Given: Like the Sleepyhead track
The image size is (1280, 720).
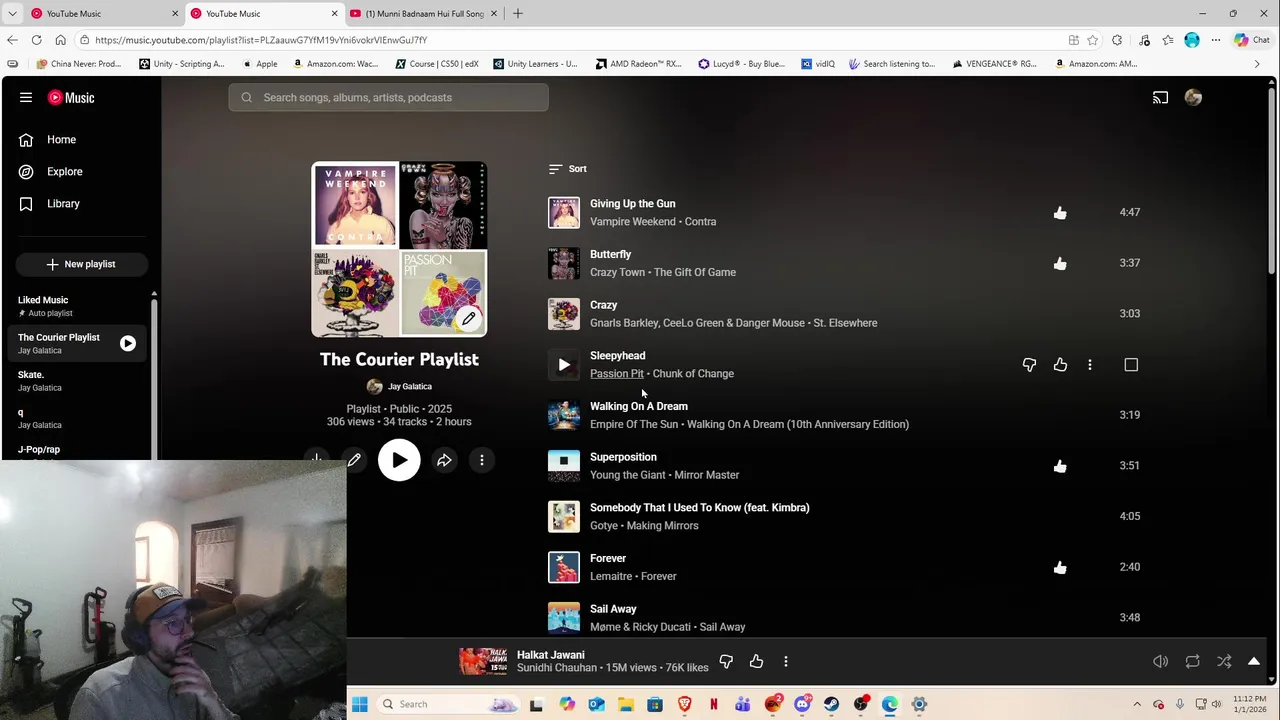Looking at the screenshot, I should pyautogui.click(x=1060, y=365).
